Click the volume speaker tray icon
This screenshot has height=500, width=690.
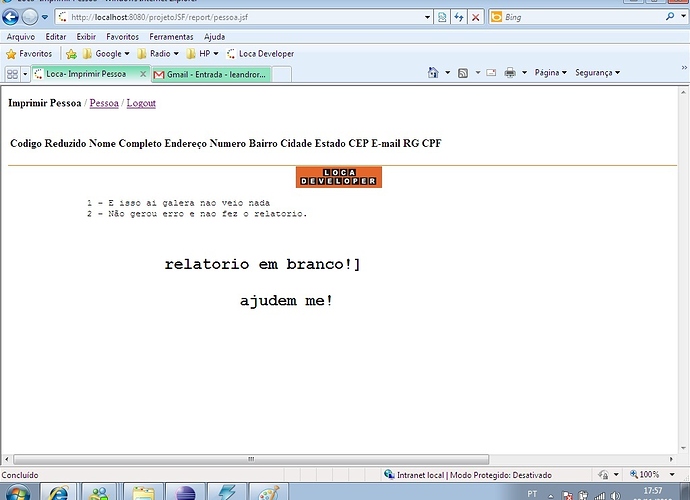(x=616, y=496)
